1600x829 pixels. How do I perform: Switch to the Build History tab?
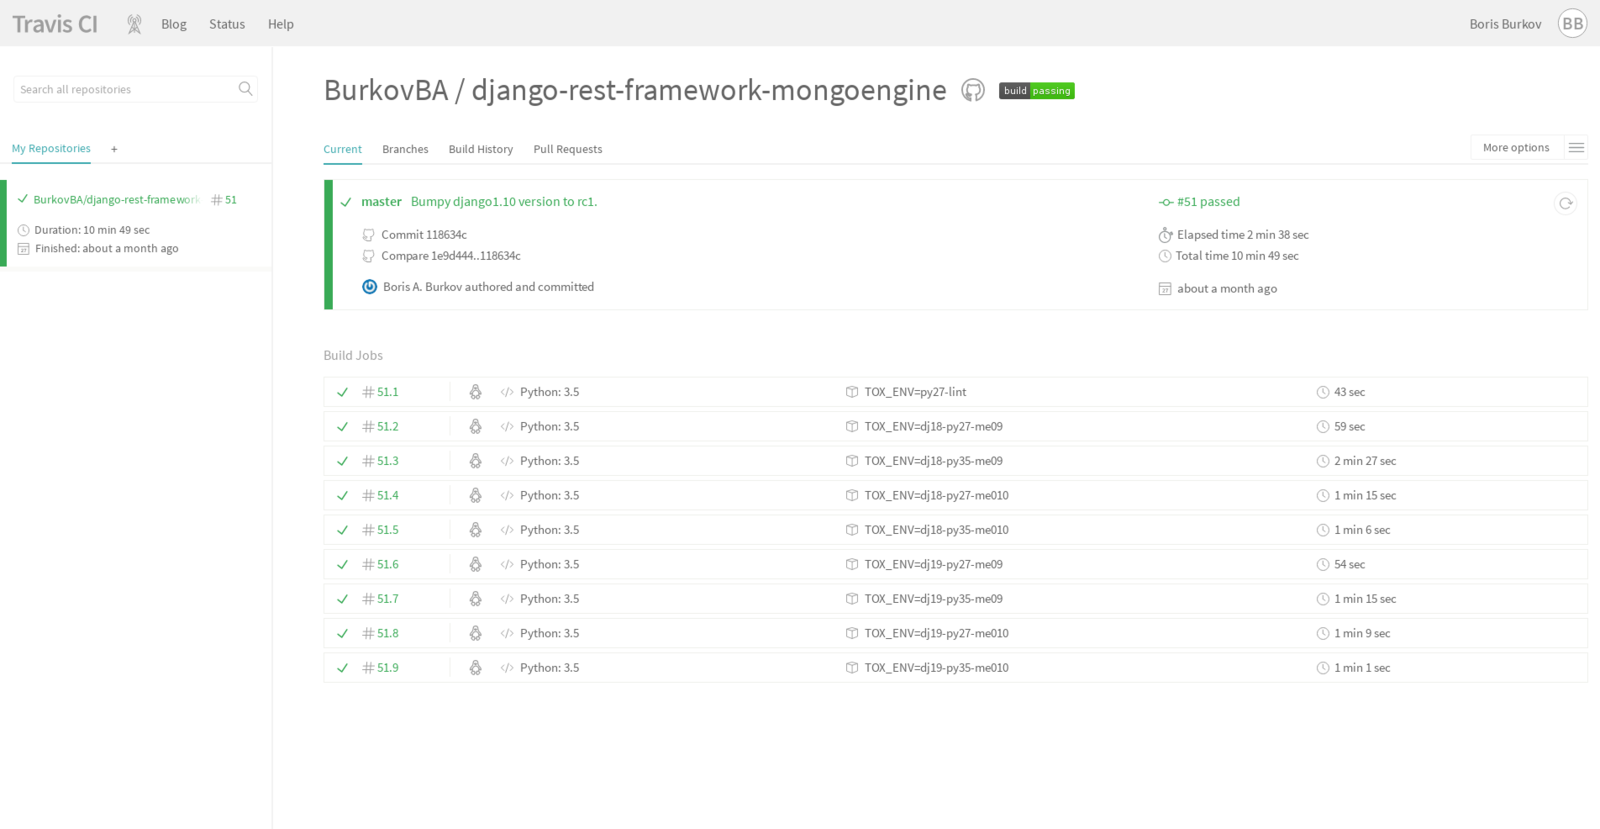click(481, 149)
